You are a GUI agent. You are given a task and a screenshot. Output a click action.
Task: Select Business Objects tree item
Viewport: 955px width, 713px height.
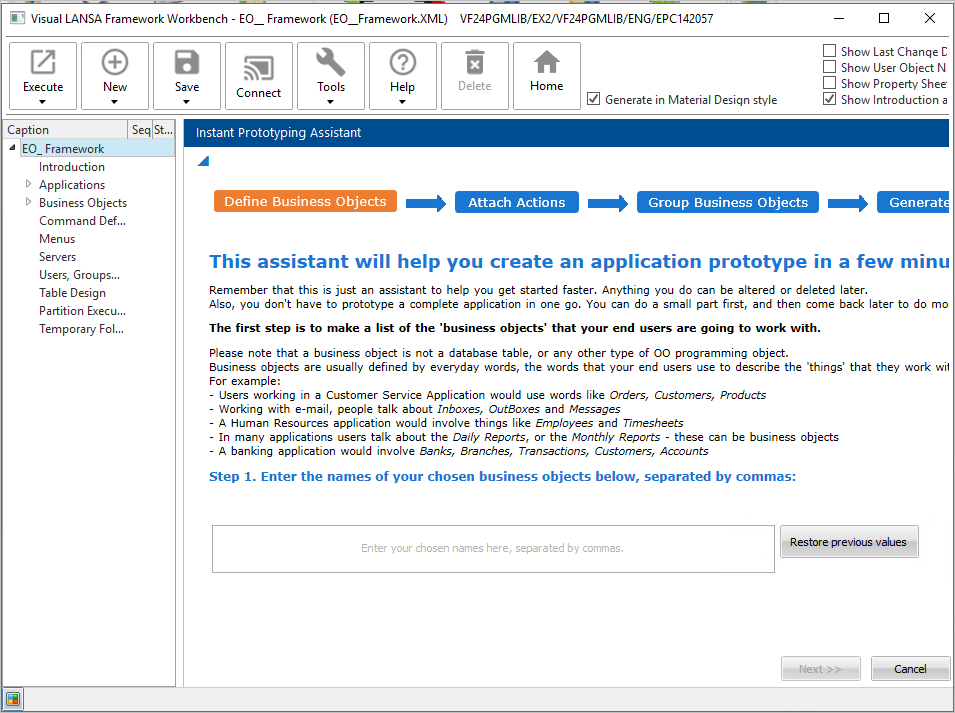tap(83, 203)
